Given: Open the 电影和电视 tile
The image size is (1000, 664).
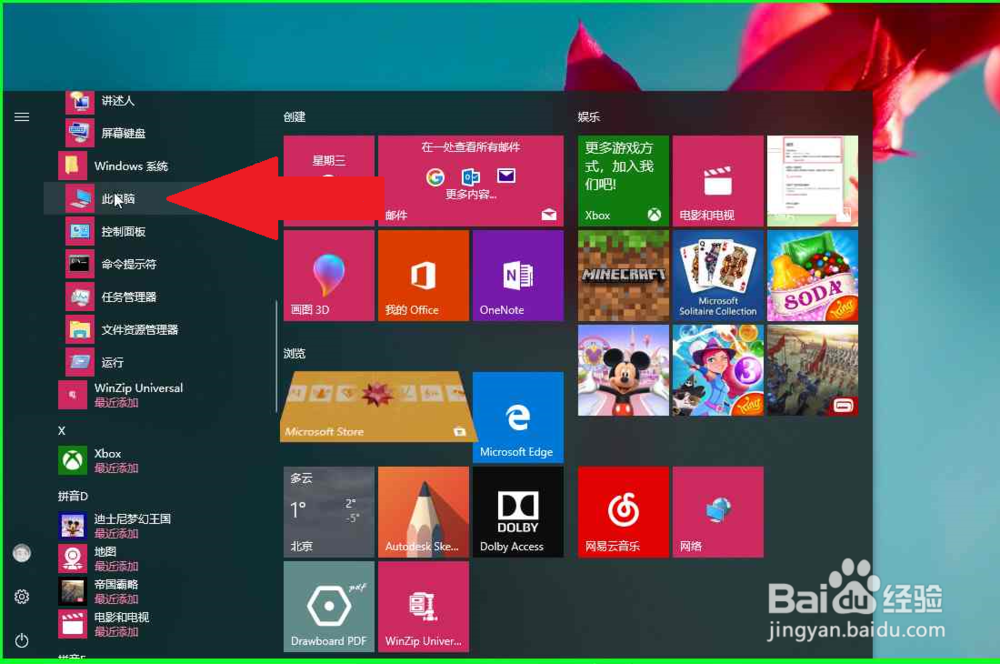Looking at the screenshot, I should pyautogui.click(x=717, y=181).
